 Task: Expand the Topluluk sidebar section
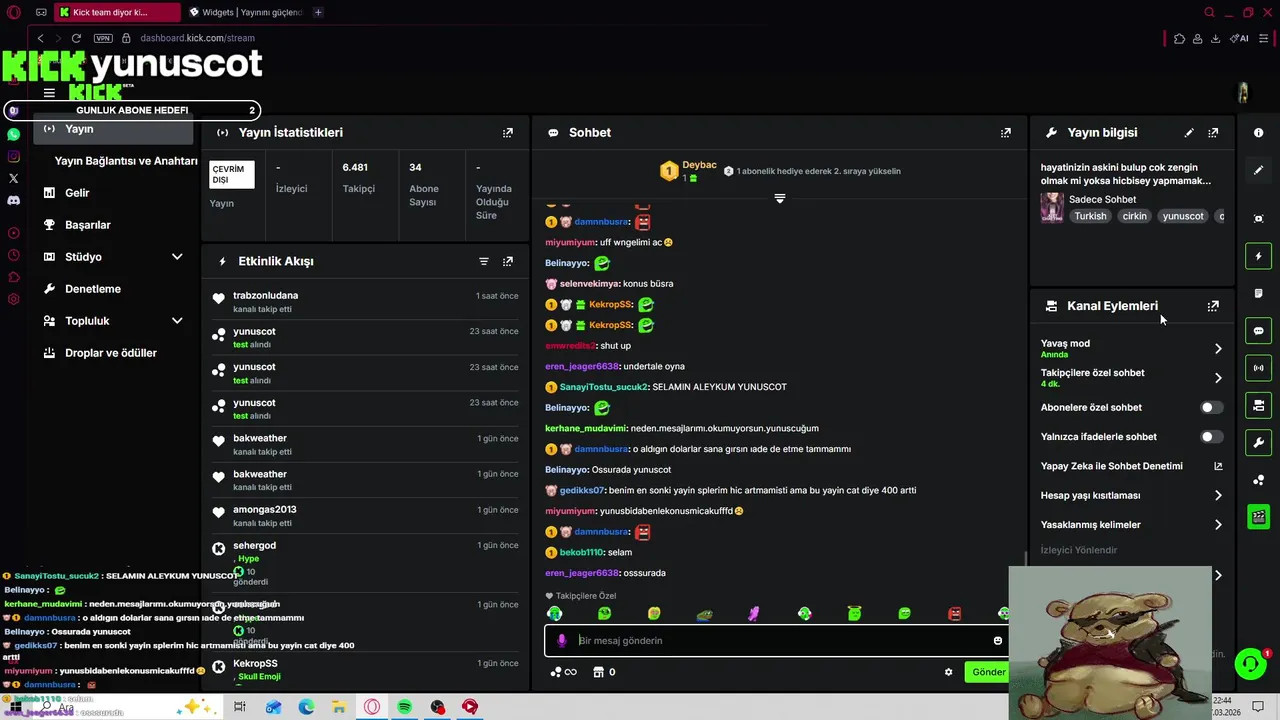(x=177, y=321)
